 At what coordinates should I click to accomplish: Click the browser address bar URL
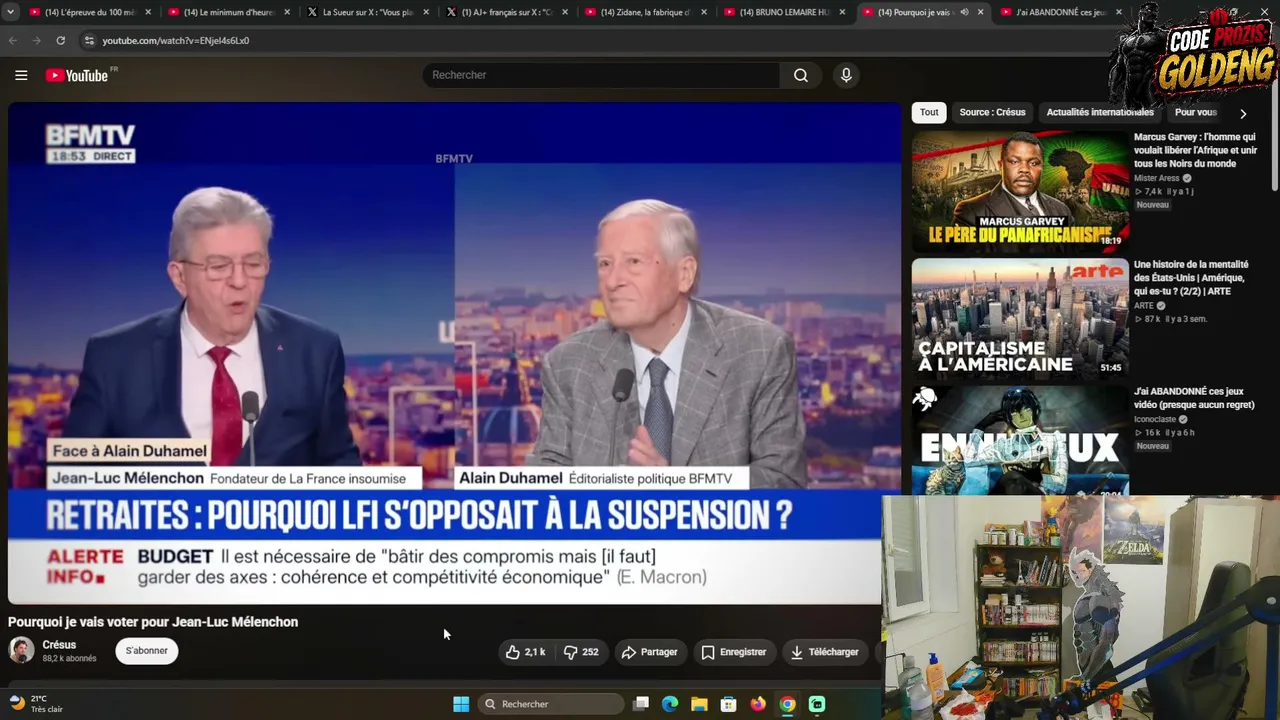(176, 41)
